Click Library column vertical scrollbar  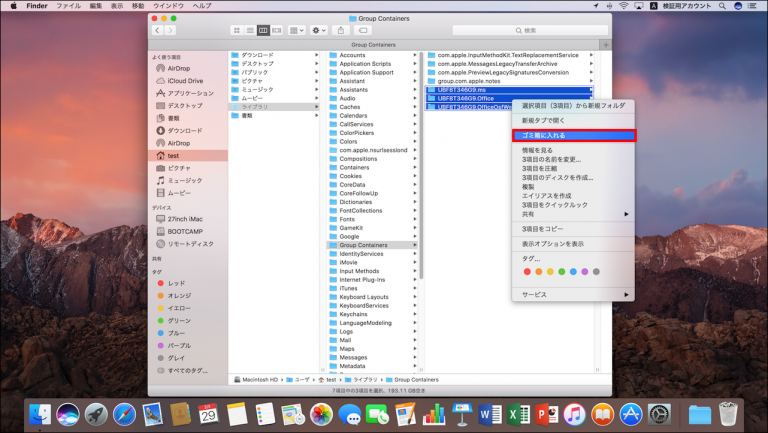[x=421, y=167]
